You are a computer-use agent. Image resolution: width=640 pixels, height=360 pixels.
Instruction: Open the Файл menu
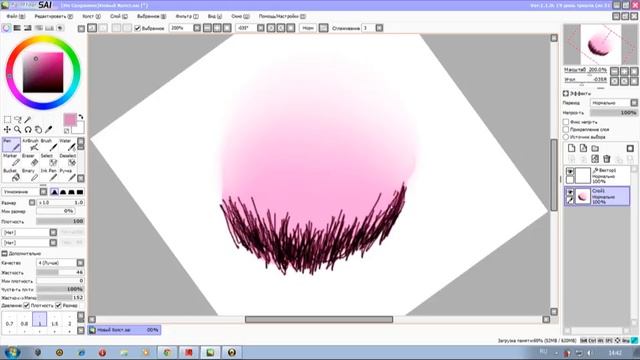tap(16, 16)
